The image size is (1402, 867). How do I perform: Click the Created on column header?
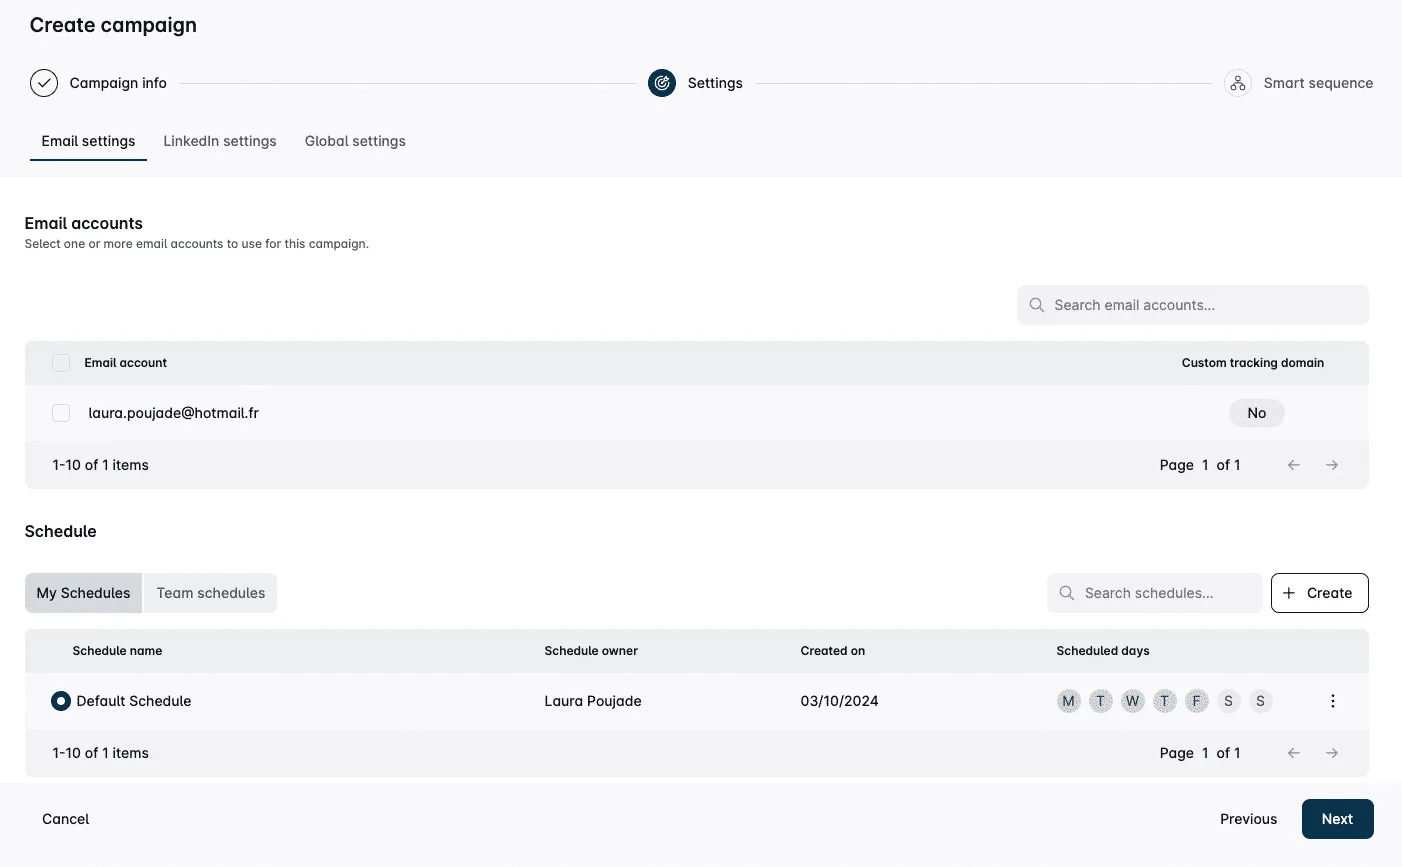(833, 651)
